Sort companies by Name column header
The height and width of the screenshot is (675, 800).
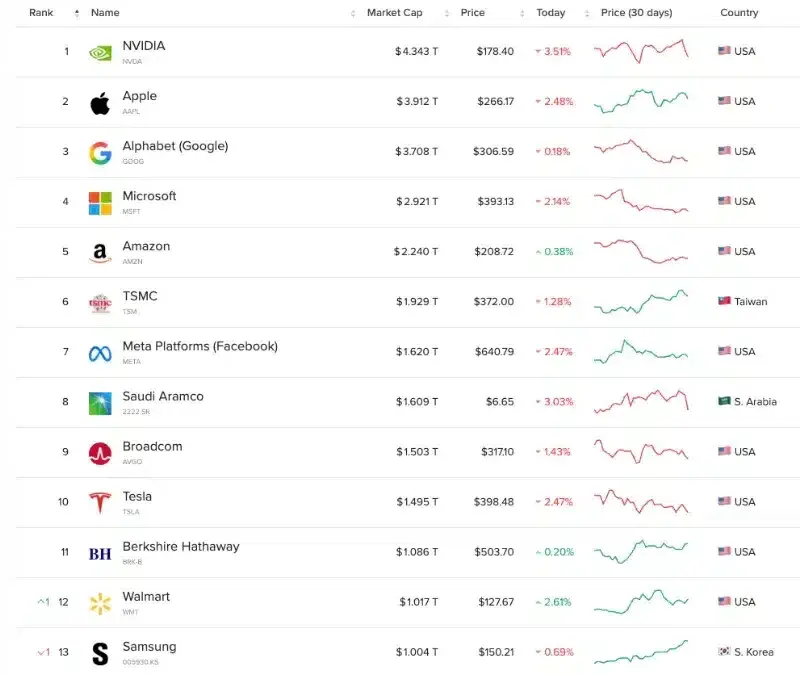coord(105,13)
